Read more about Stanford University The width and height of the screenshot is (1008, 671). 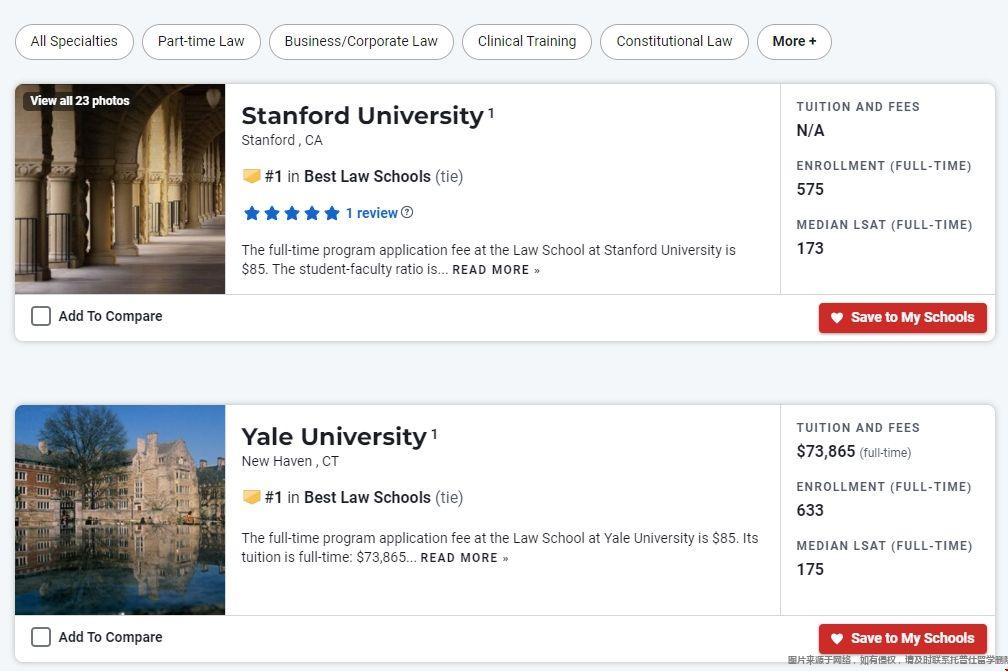[x=496, y=270]
